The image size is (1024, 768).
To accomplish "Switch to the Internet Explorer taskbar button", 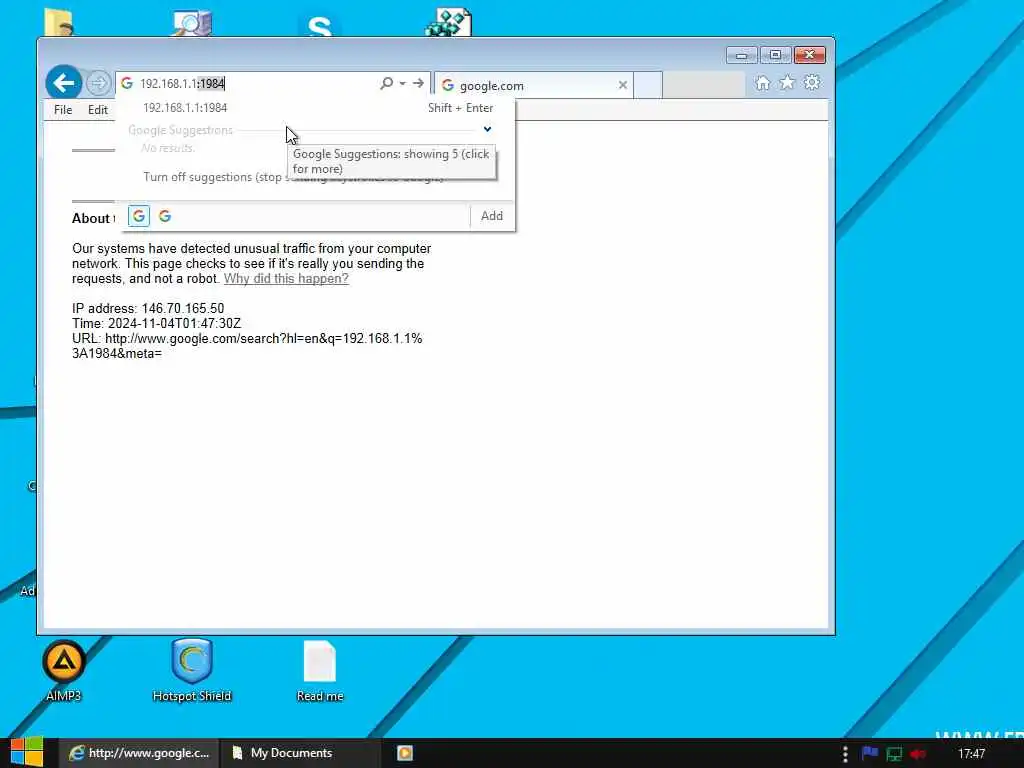I will pyautogui.click(x=139, y=753).
